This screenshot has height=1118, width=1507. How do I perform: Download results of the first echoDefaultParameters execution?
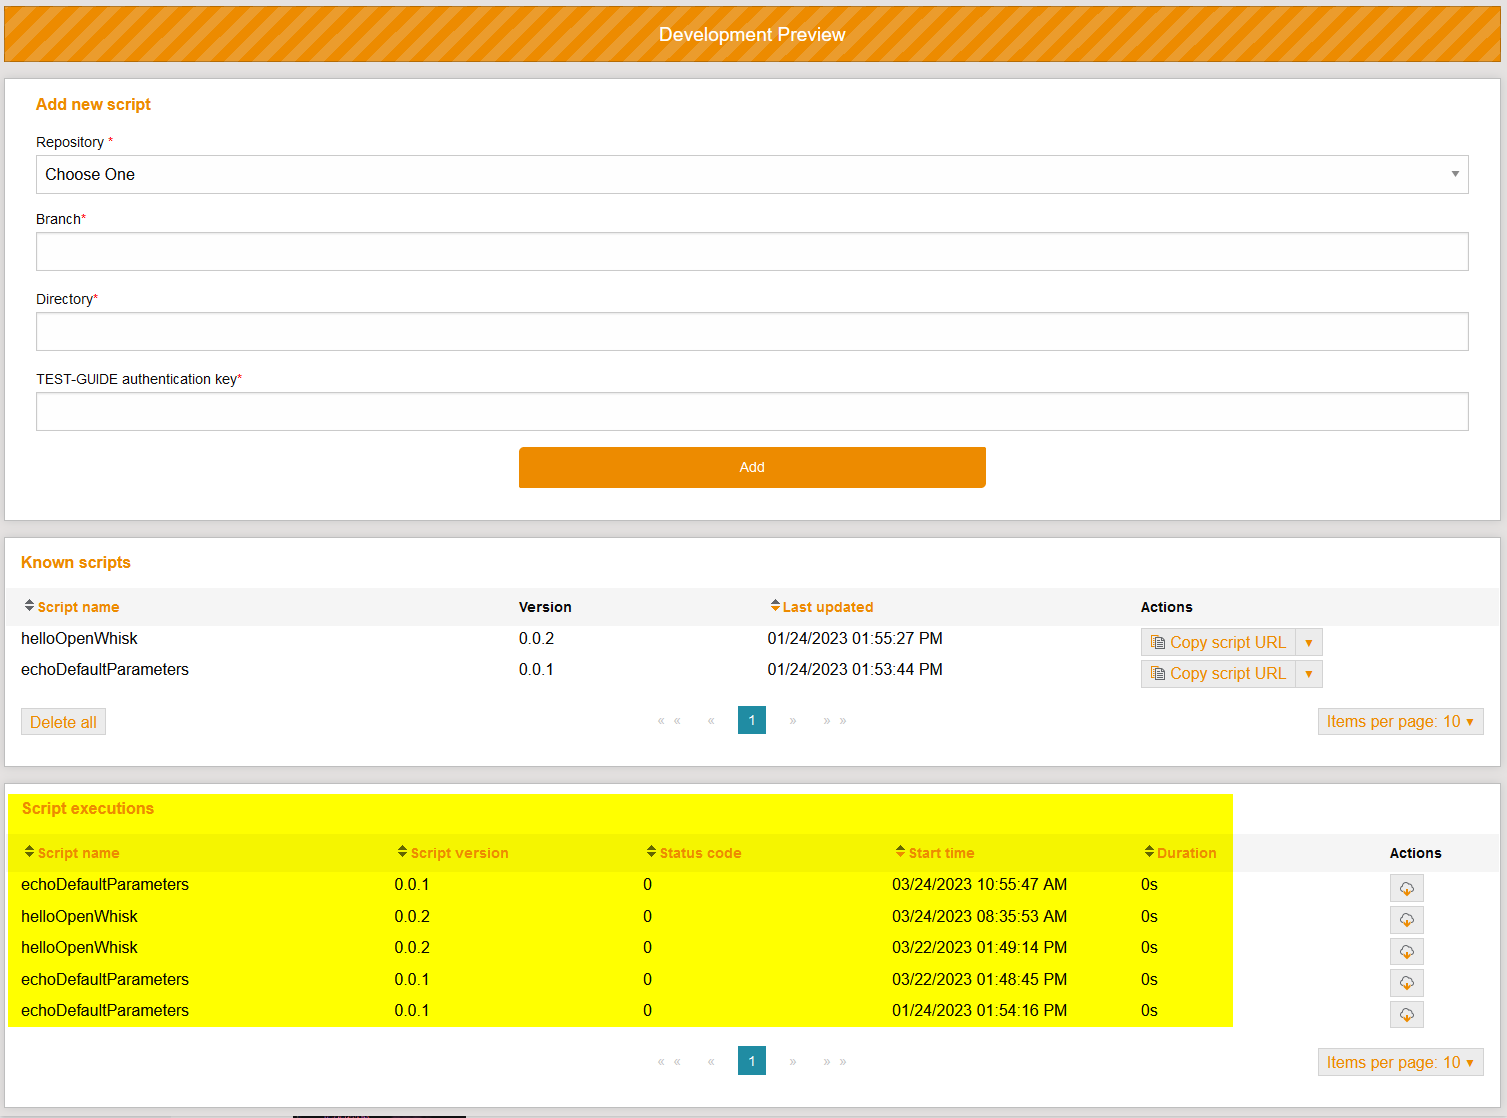pyautogui.click(x=1406, y=887)
